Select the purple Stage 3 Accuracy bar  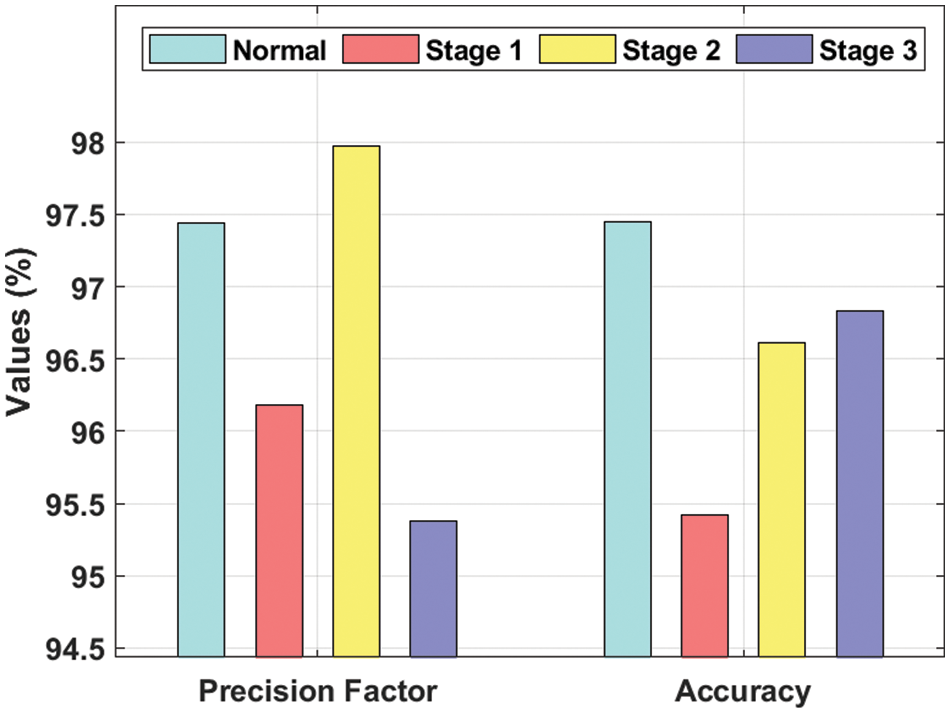(860, 484)
